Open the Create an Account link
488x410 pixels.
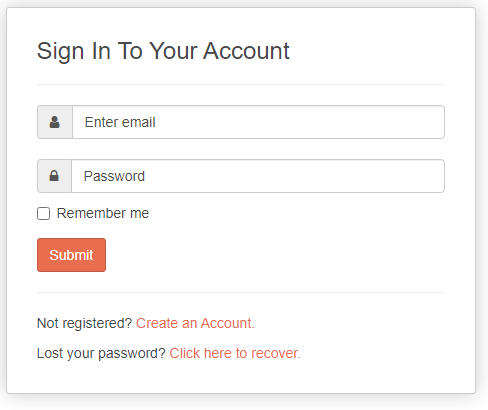pos(195,323)
